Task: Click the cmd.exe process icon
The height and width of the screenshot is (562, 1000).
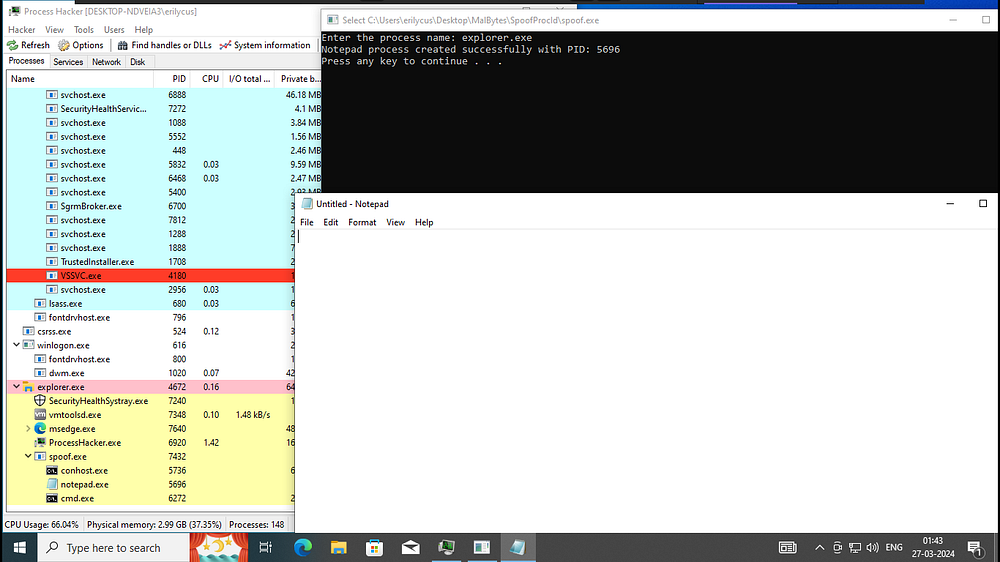Action: [52, 498]
